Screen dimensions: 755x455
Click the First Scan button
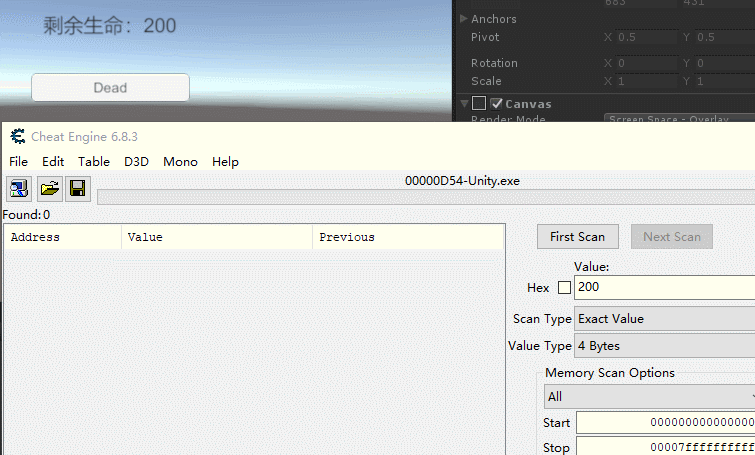(578, 237)
